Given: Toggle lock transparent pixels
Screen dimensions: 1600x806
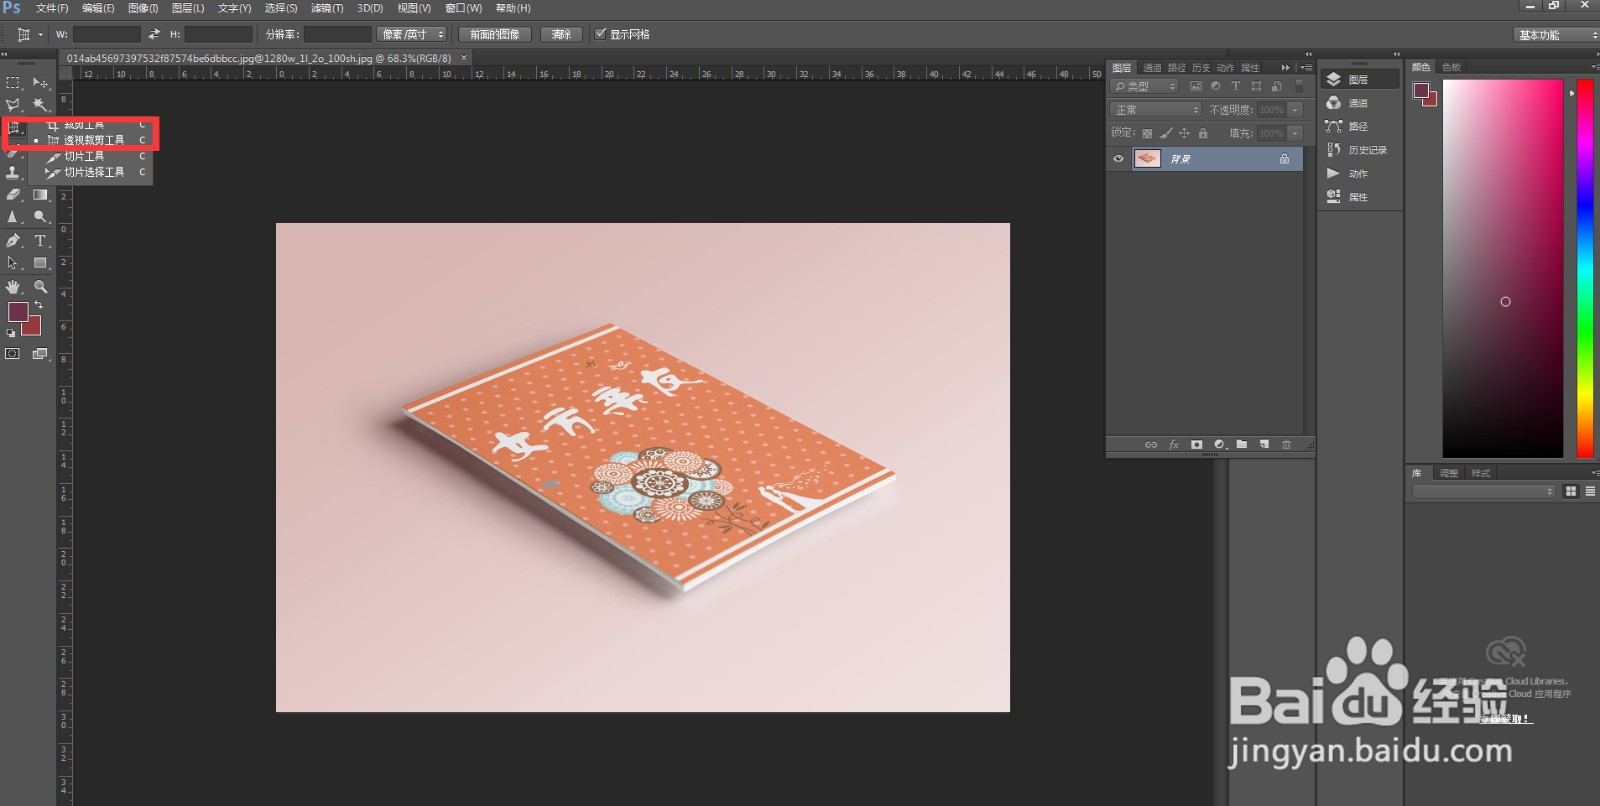Looking at the screenshot, I should coord(1147,133).
